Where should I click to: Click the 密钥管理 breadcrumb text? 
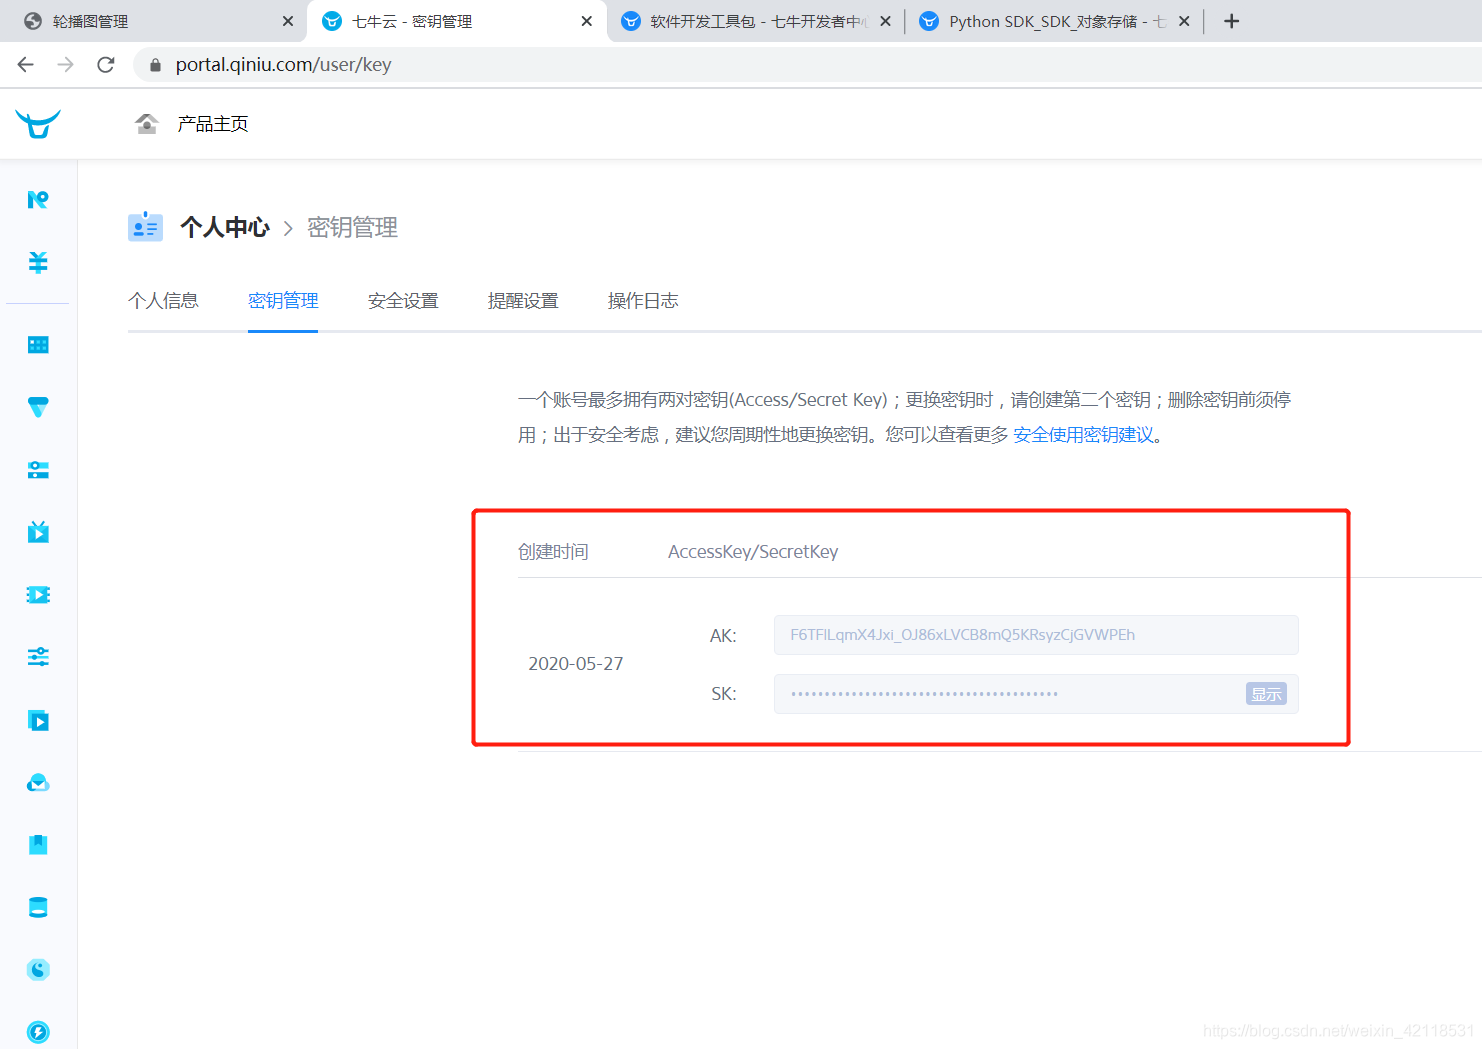(352, 228)
